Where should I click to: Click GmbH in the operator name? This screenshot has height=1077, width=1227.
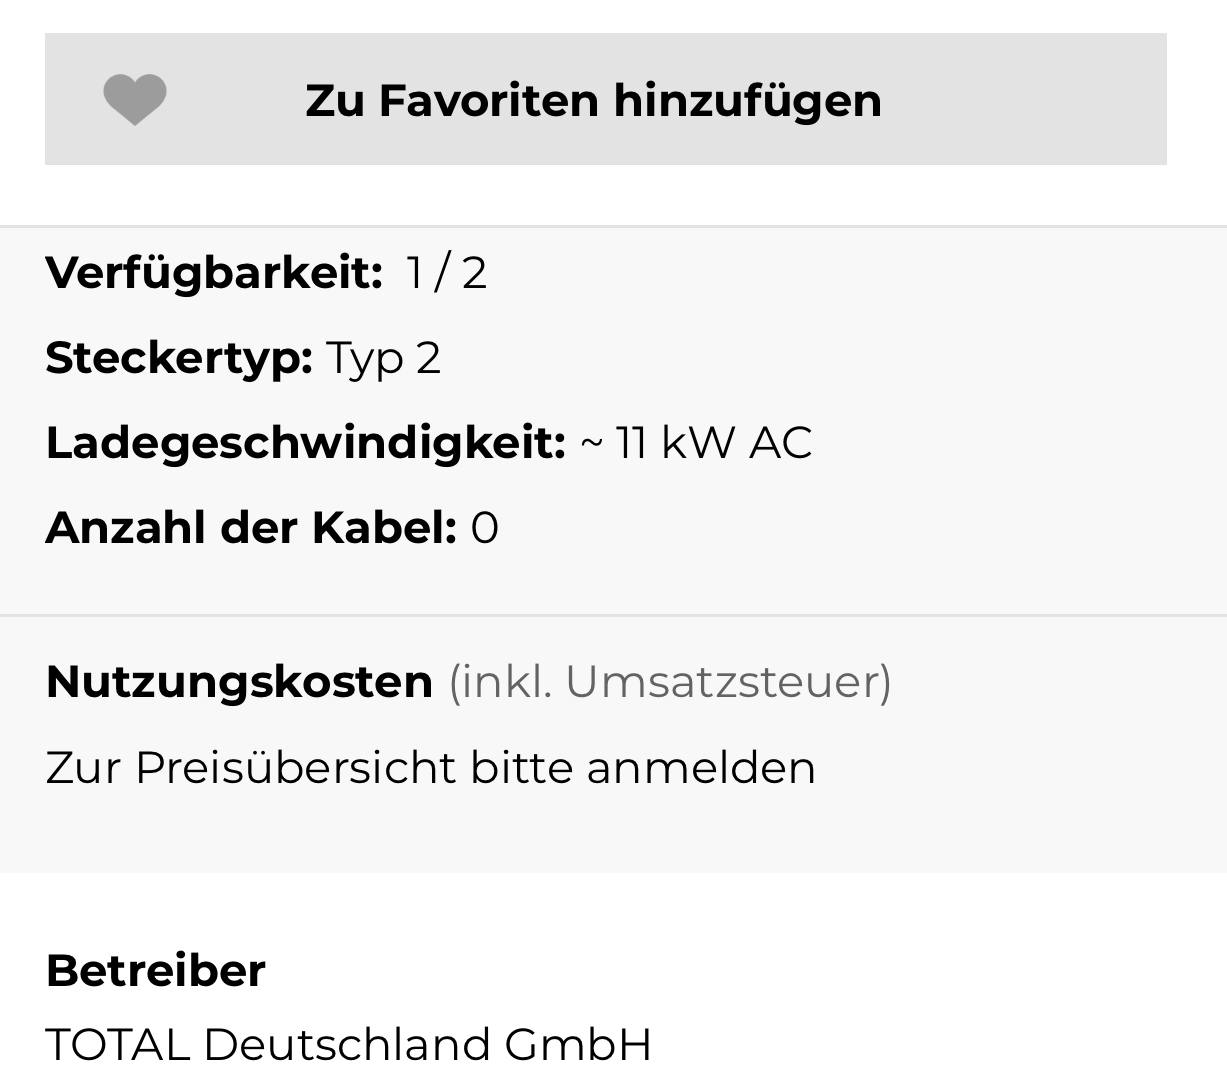[x=578, y=1044]
